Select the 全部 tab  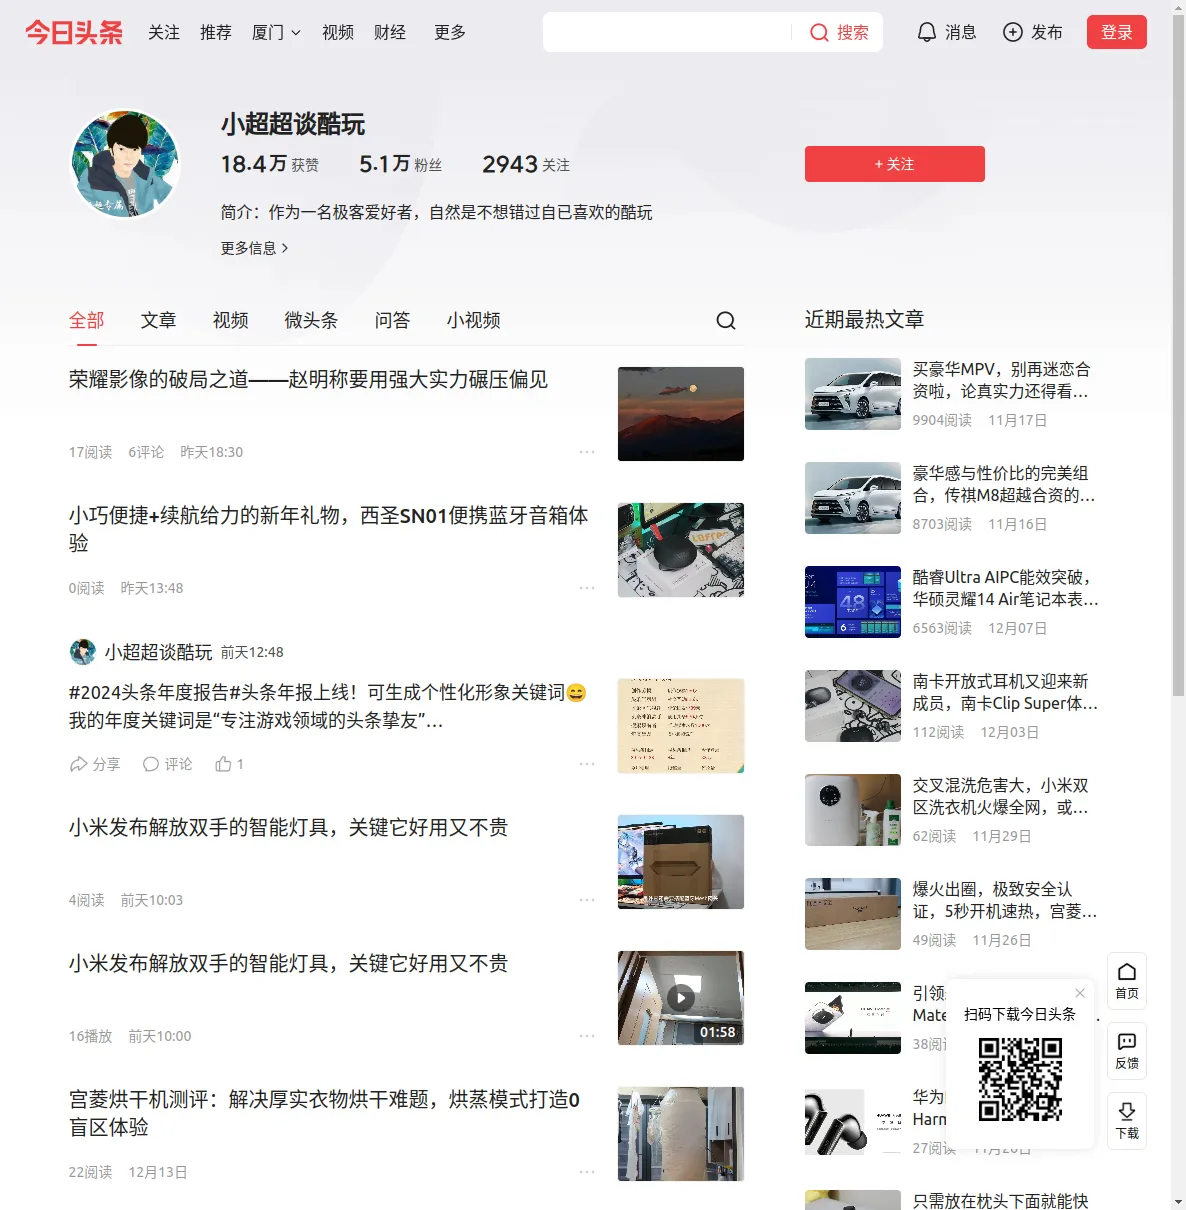point(87,320)
